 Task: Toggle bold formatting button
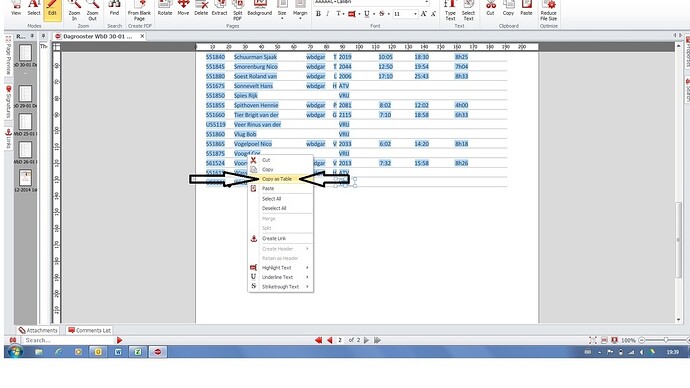coord(318,14)
